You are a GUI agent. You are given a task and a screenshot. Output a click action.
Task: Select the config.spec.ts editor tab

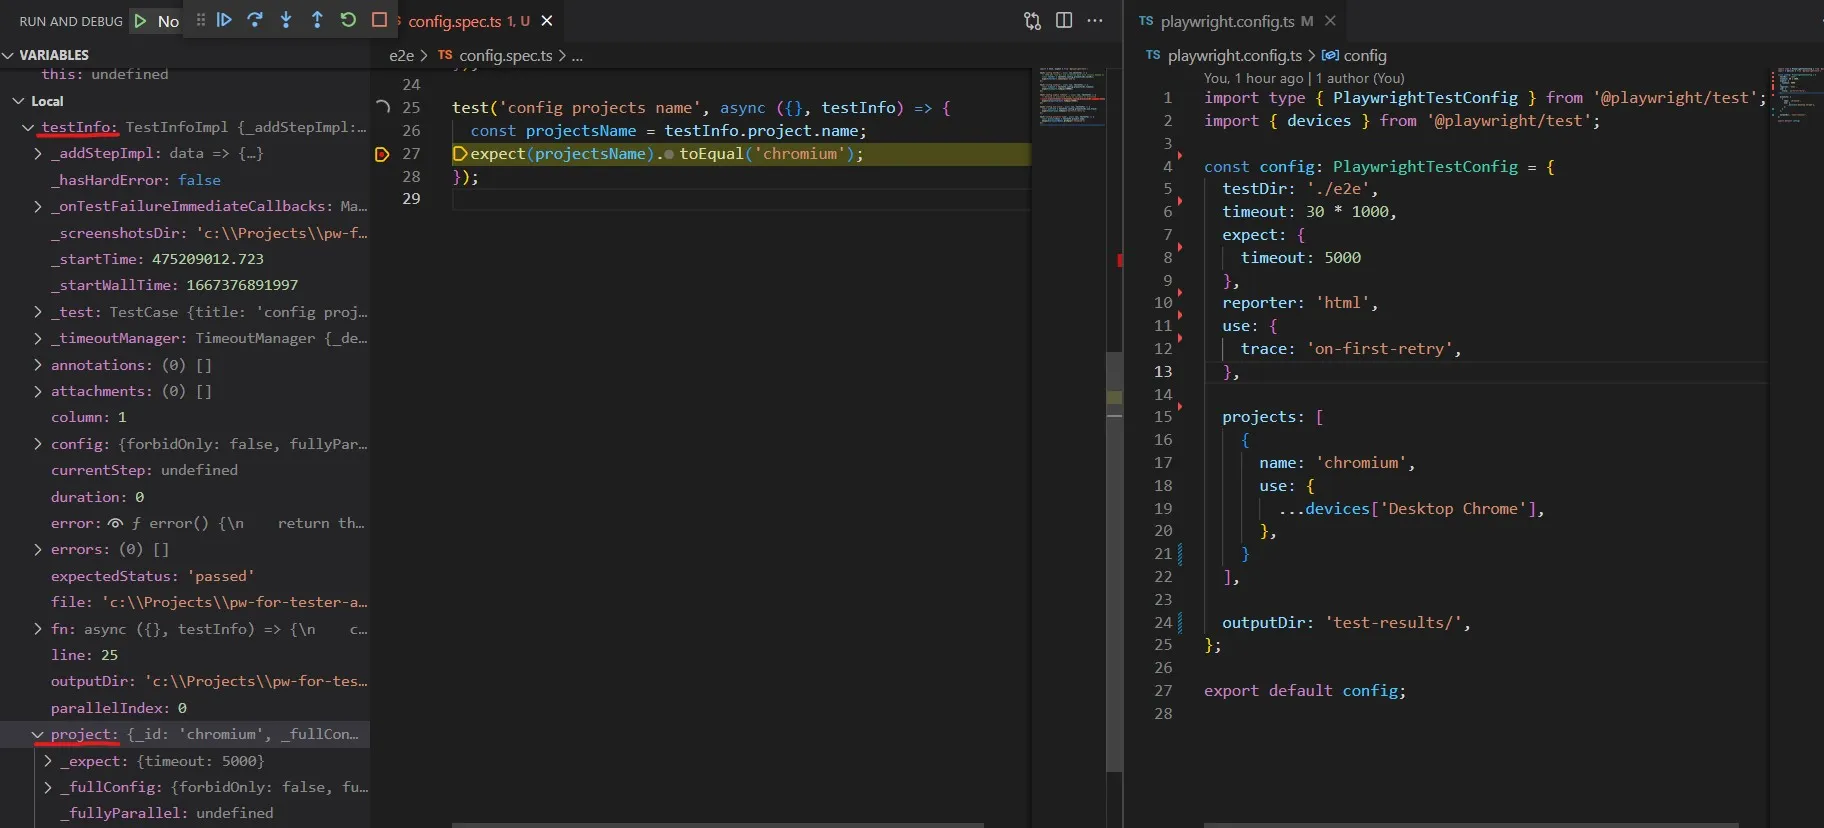455,21
